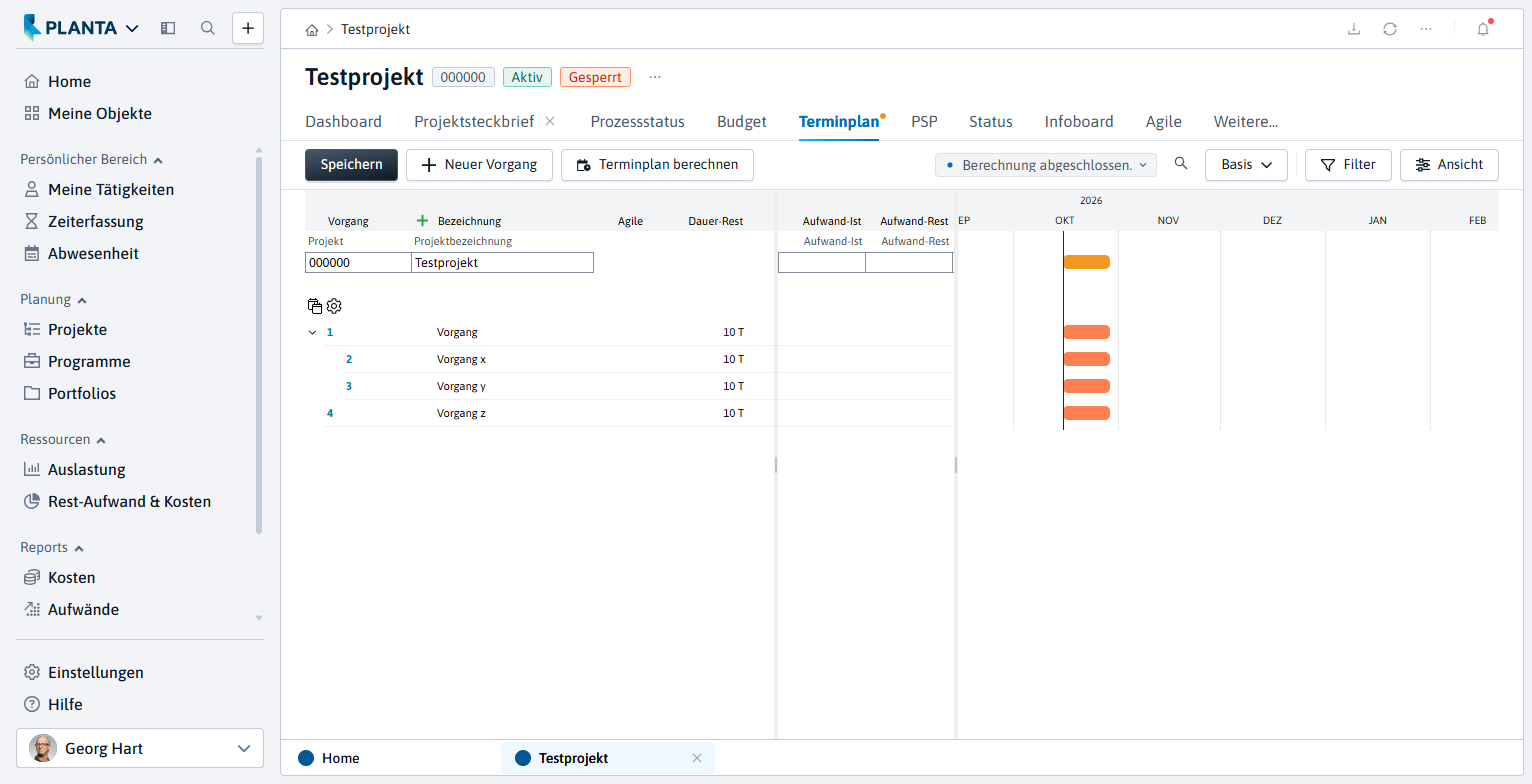Open search magnifier next to Basis
Screen dimensions: 1532x784
coord(1181,164)
